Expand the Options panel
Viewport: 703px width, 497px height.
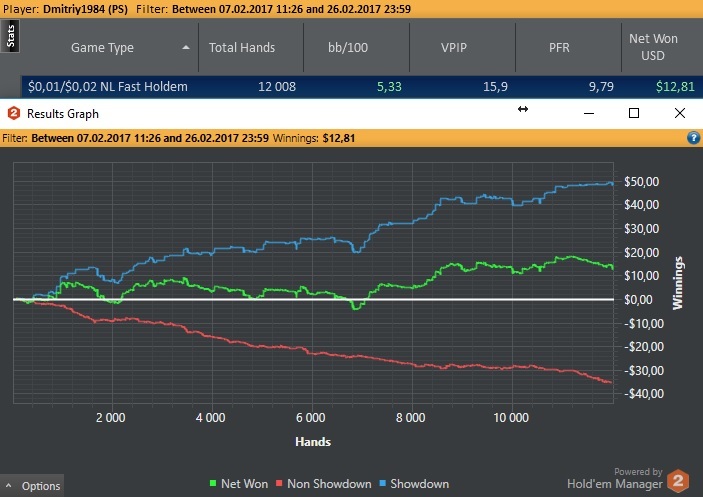point(32,486)
